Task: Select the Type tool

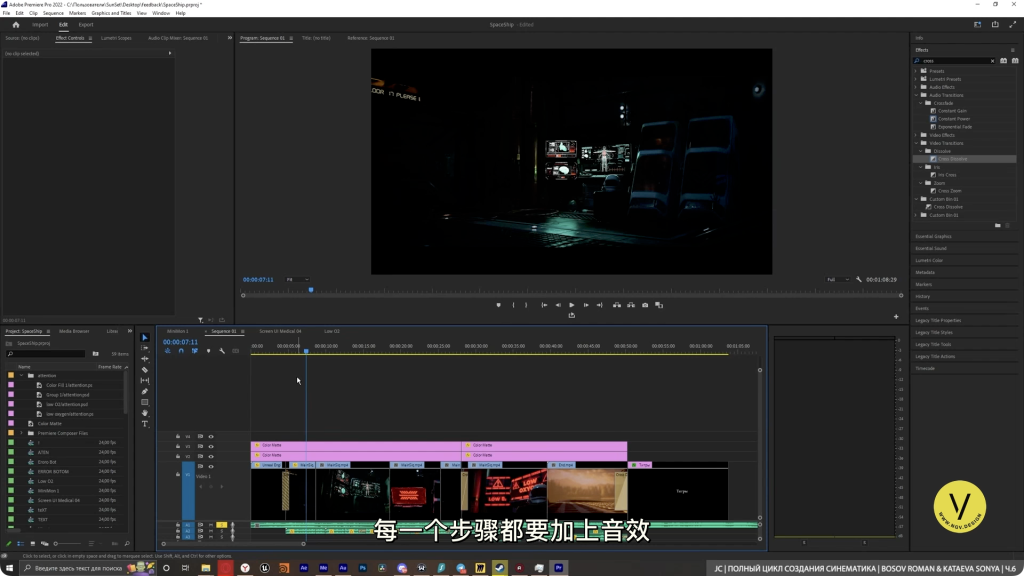Action: click(x=145, y=424)
